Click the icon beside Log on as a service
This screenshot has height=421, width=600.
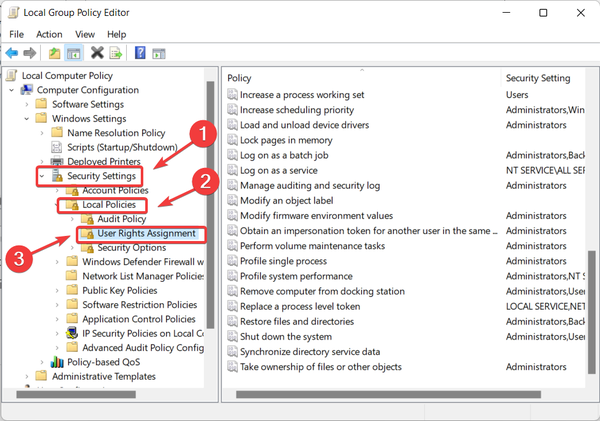[x=232, y=170]
